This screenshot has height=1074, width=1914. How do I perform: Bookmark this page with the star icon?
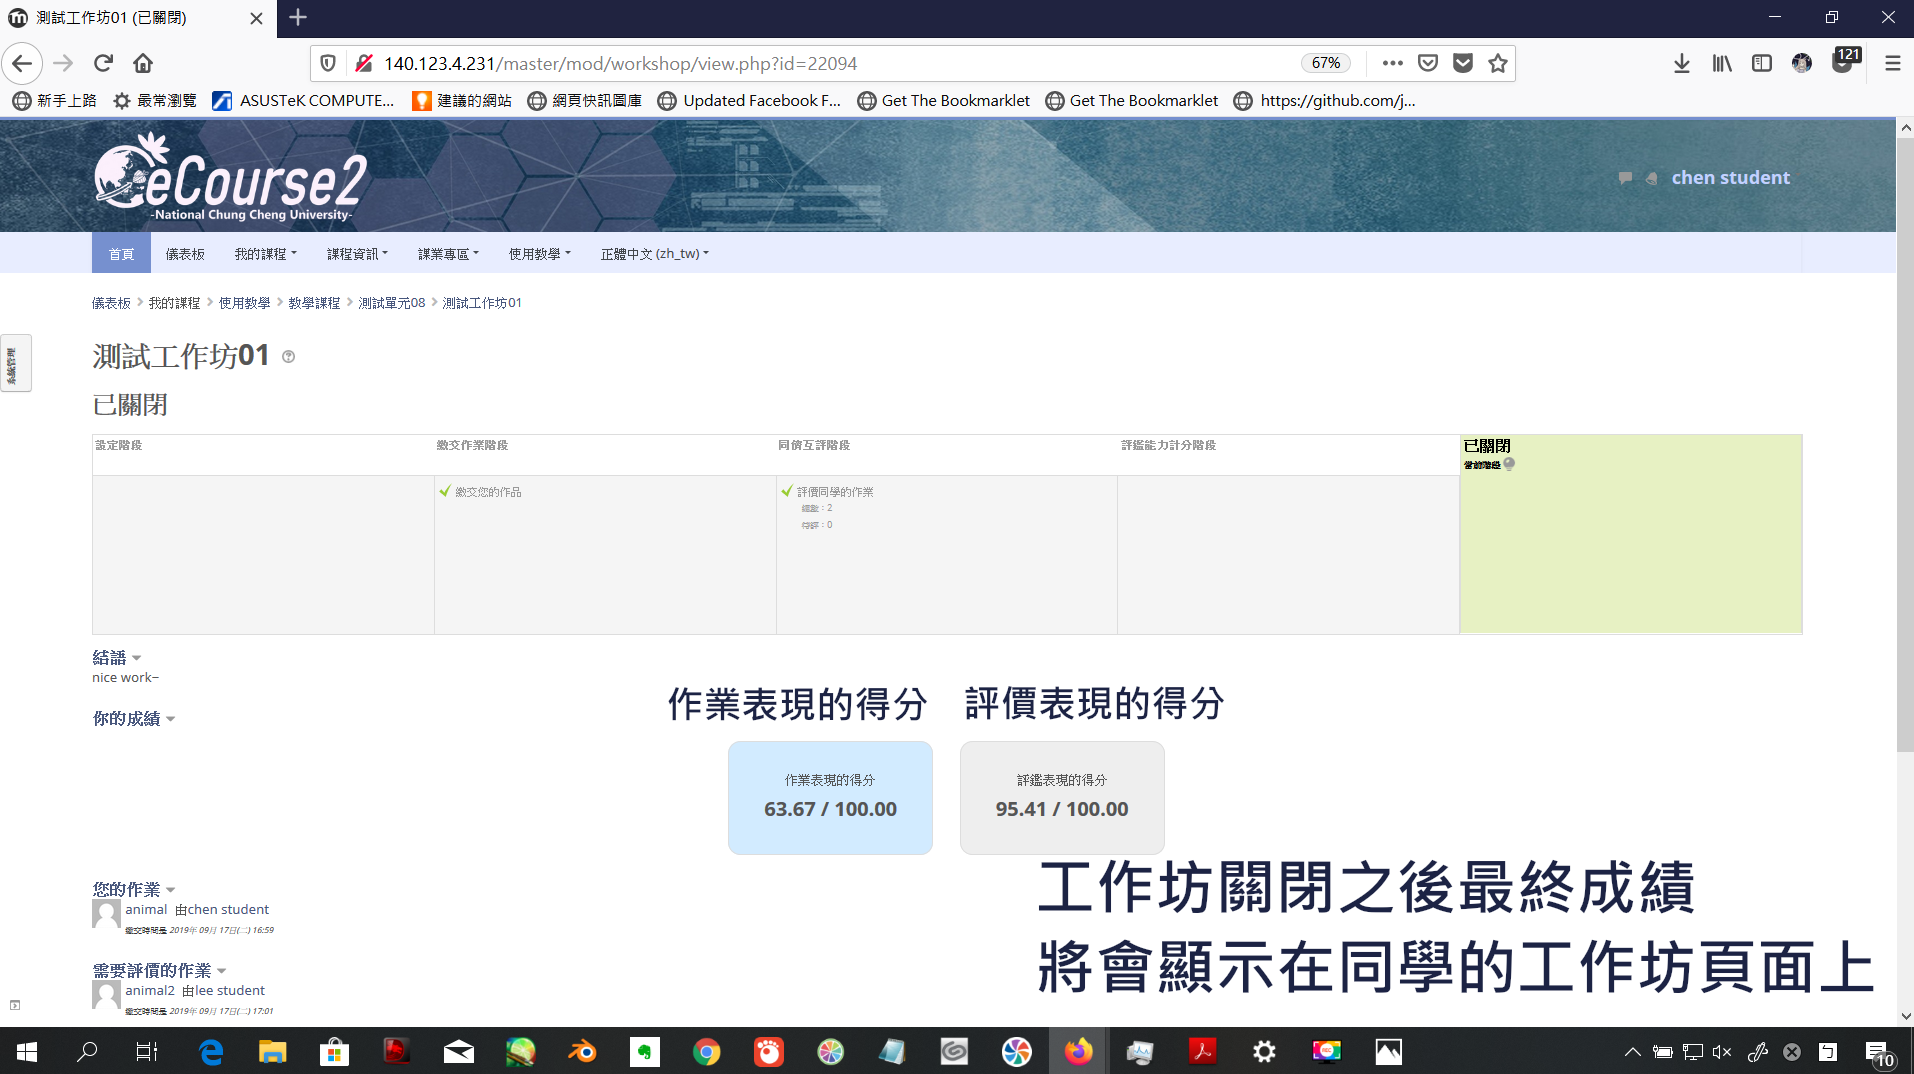pyautogui.click(x=1497, y=63)
